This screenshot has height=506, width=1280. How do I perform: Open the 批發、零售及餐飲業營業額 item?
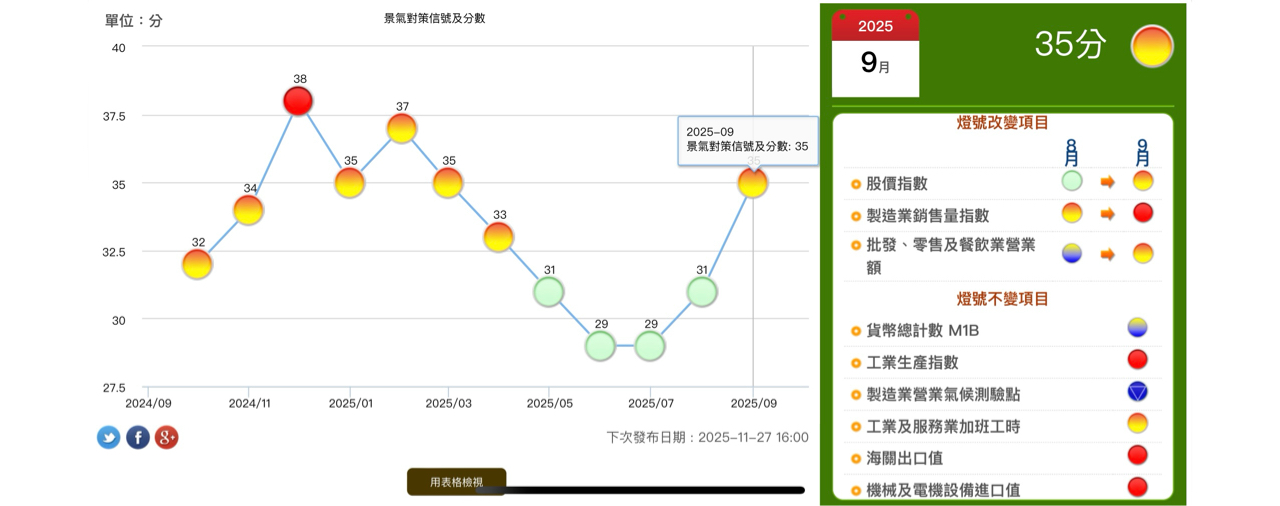[950, 256]
